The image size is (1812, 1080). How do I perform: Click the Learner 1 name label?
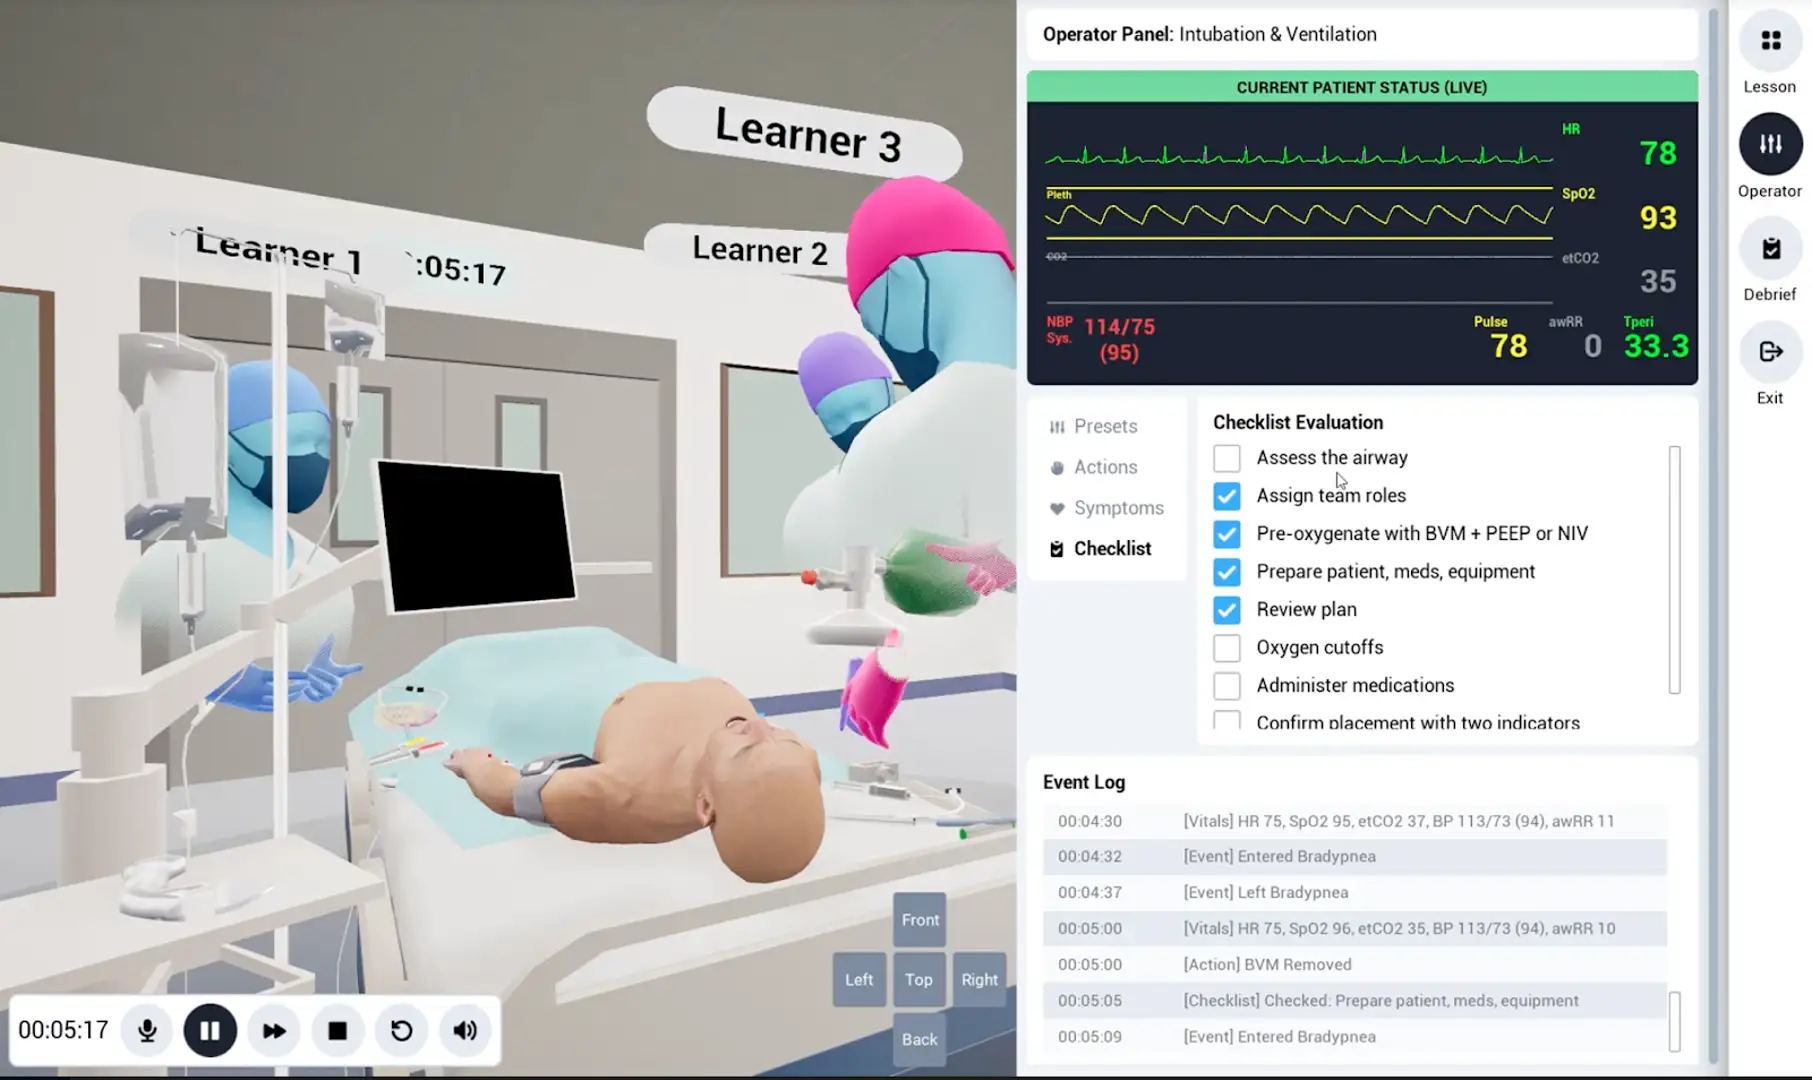point(278,250)
